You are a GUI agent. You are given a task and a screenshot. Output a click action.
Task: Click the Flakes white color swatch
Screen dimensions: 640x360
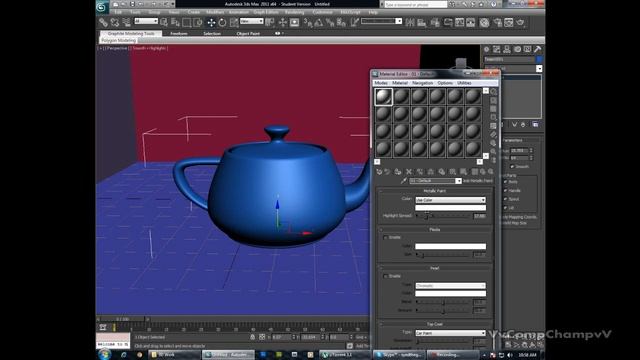coord(450,247)
